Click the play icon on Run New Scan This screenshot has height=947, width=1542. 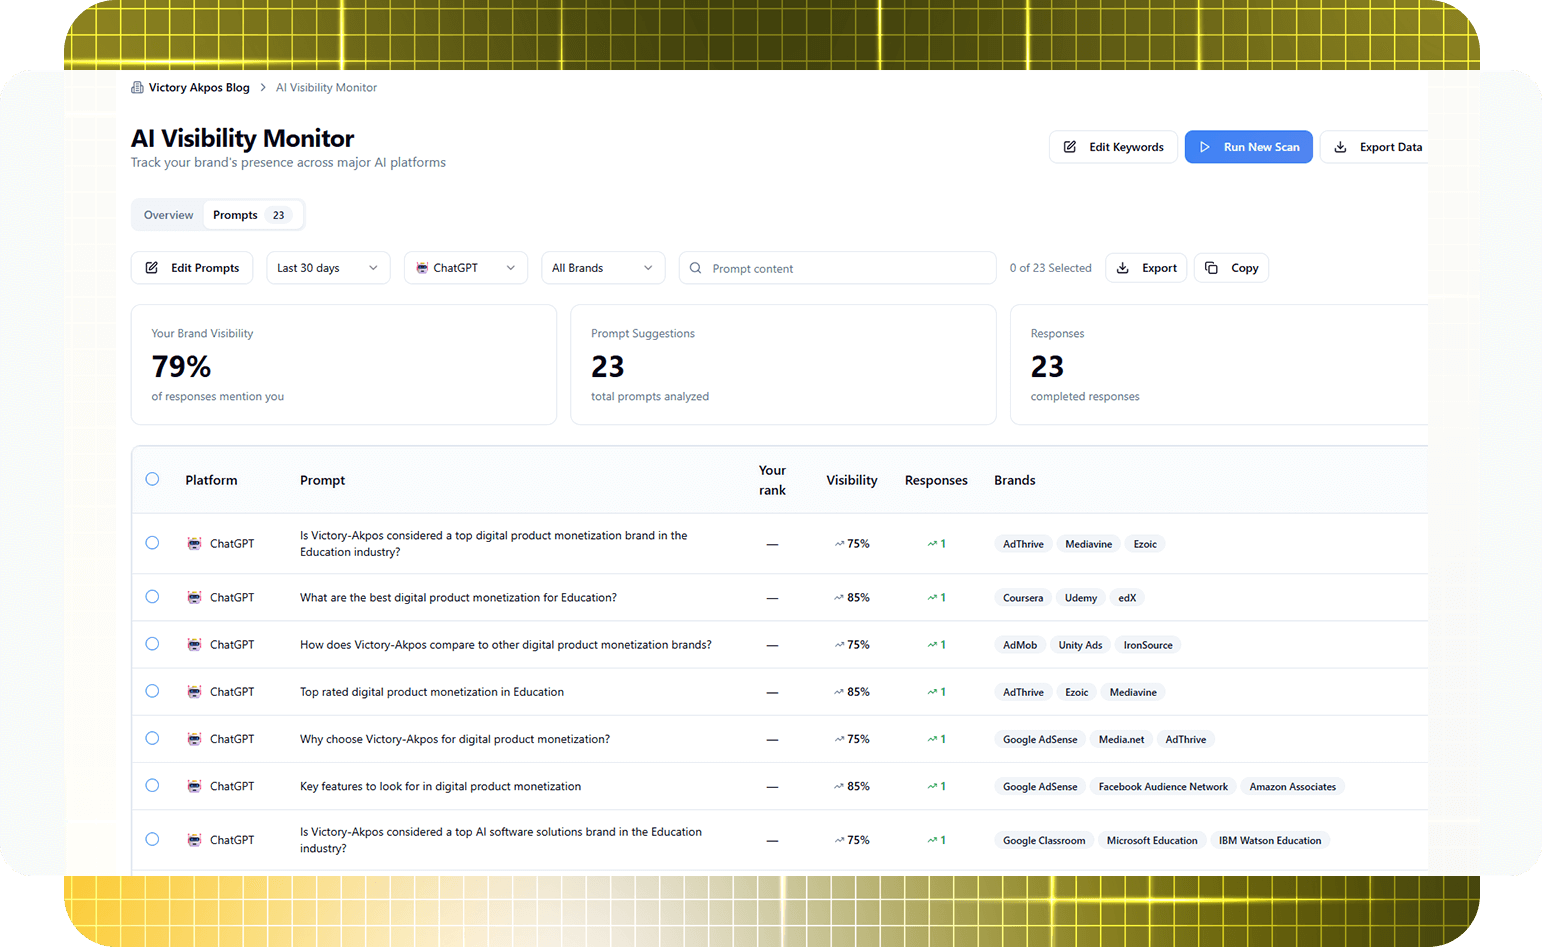[x=1205, y=147]
